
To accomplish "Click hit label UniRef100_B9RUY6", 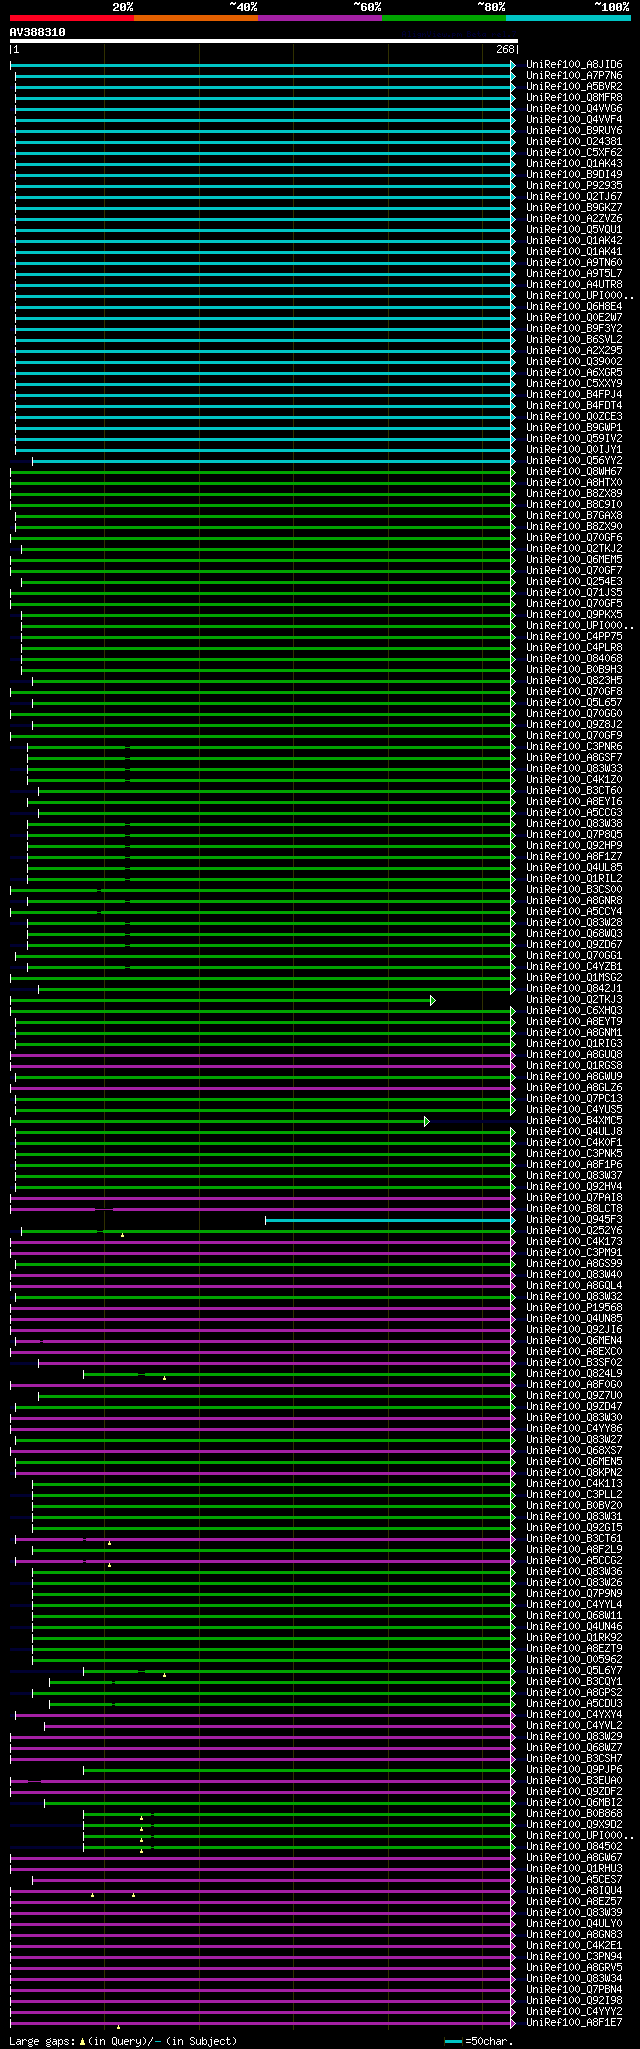I will pyautogui.click(x=574, y=131).
